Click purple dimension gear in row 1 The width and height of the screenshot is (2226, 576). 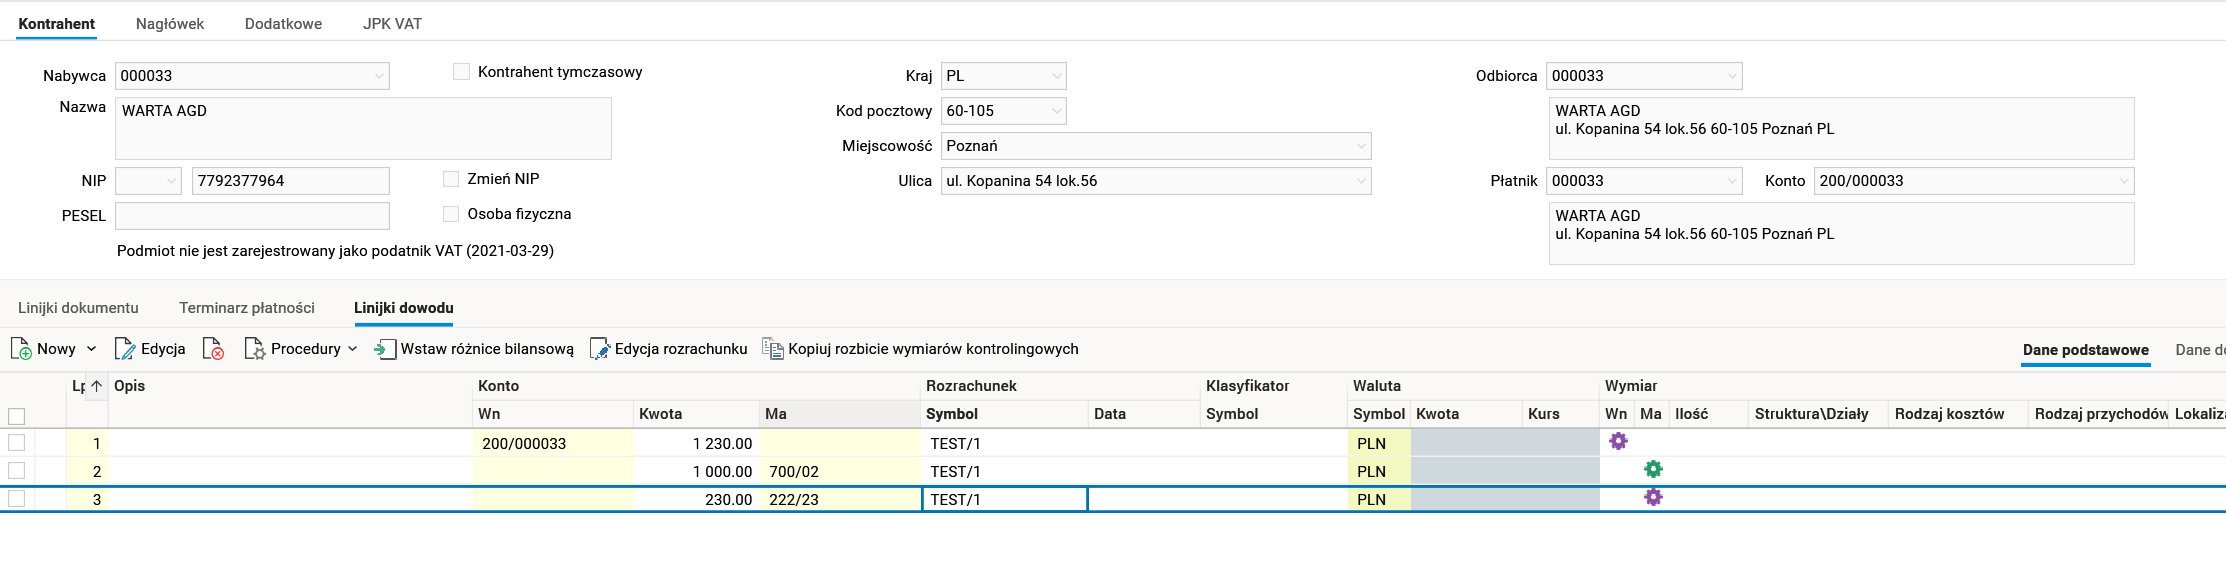[1618, 441]
